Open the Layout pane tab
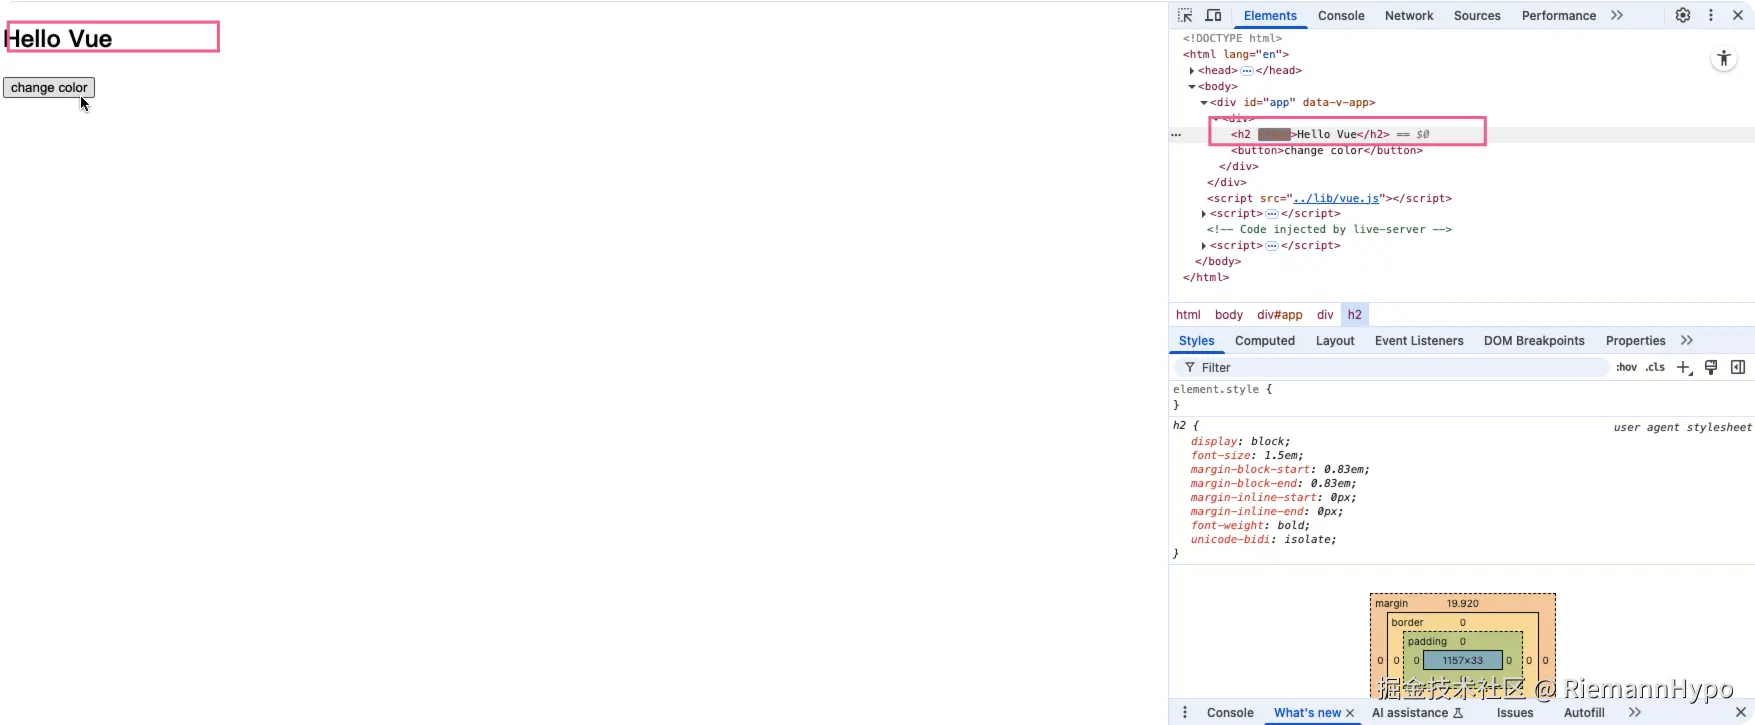The width and height of the screenshot is (1755, 725). 1335,341
